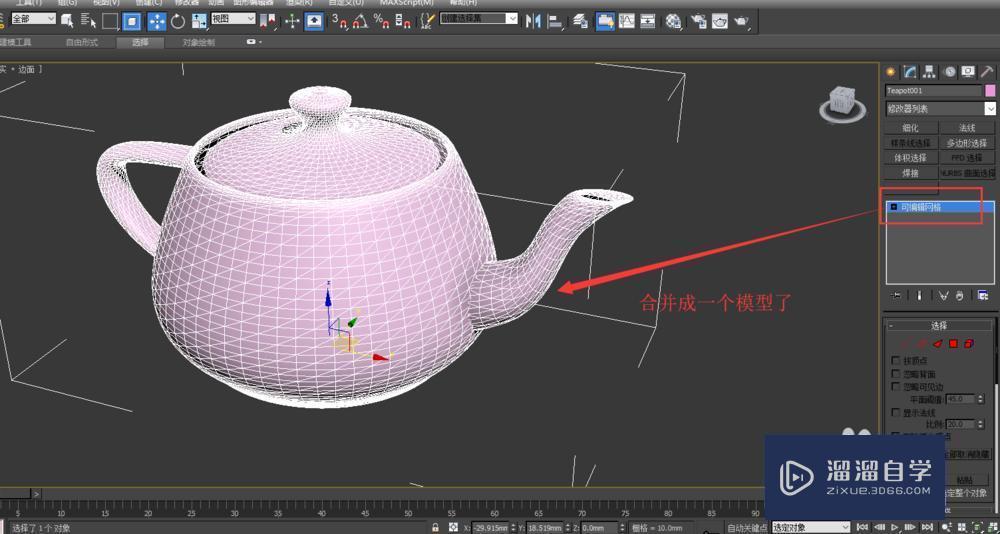The image size is (1000, 534).
Task: Open the Curve Editor
Action: pos(627,20)
